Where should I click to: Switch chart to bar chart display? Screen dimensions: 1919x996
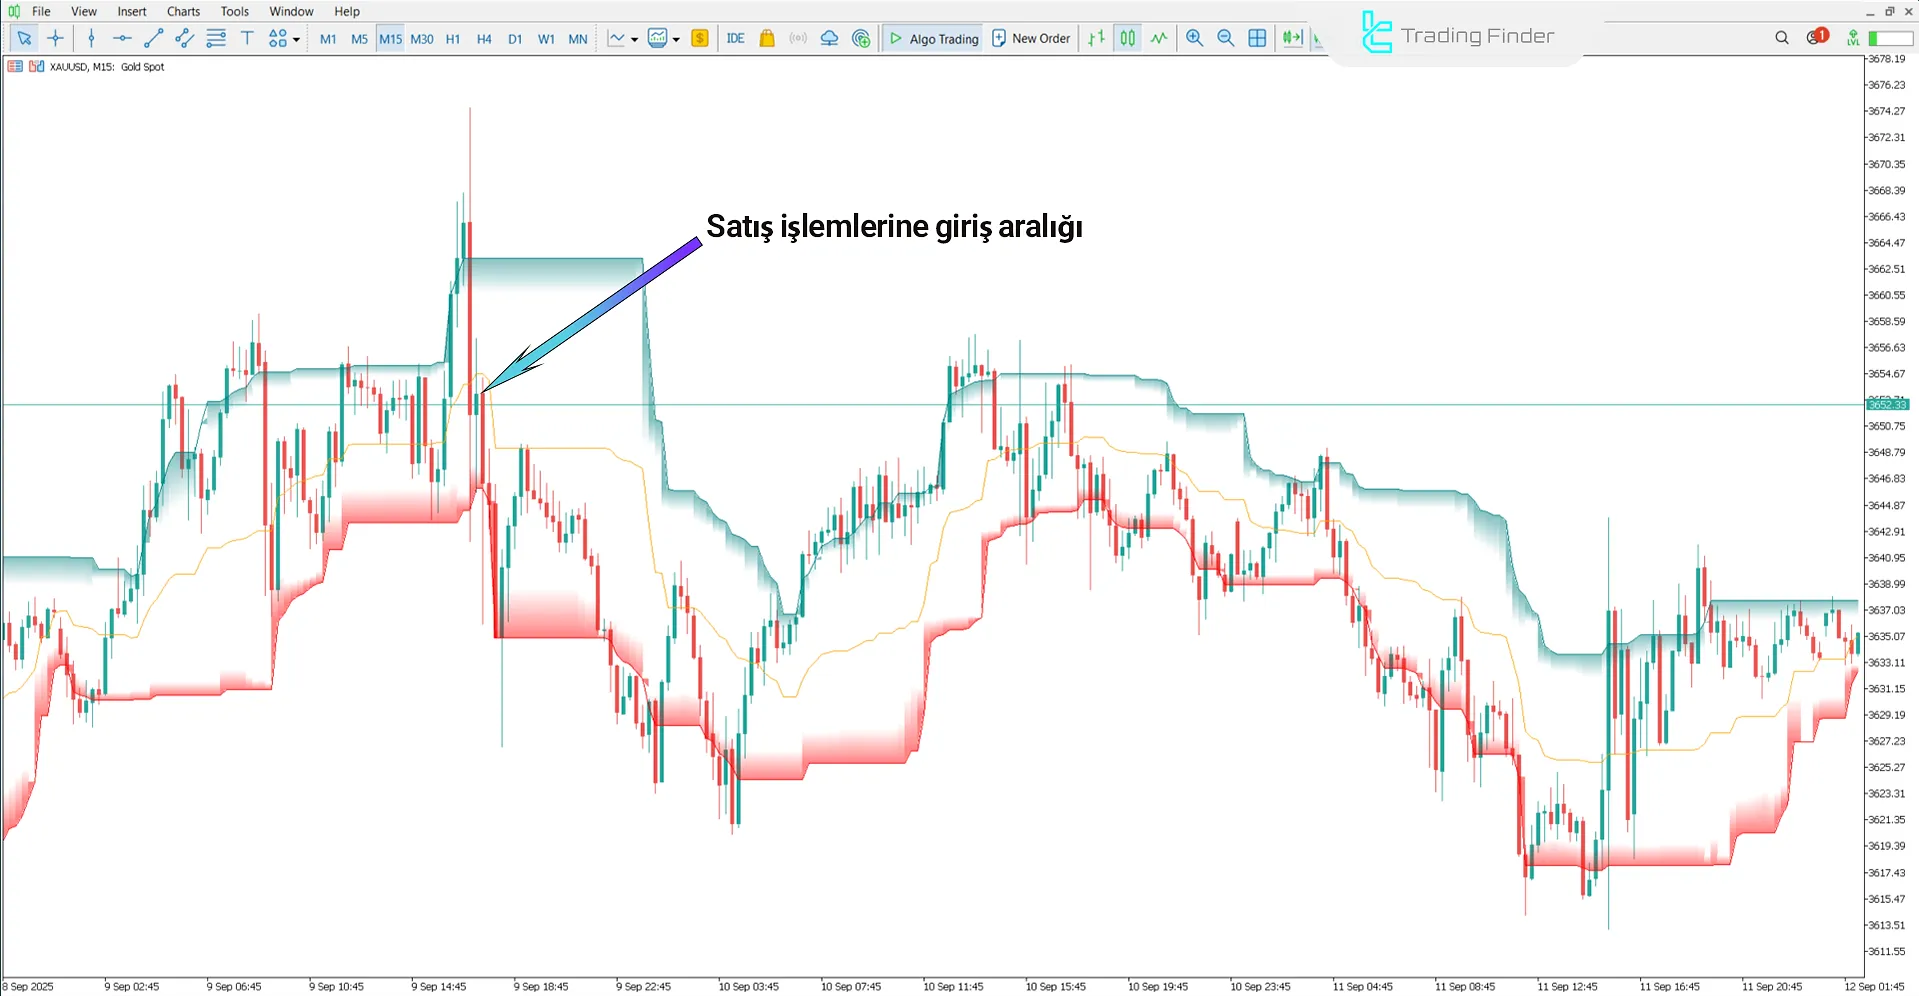[1096, 38]
